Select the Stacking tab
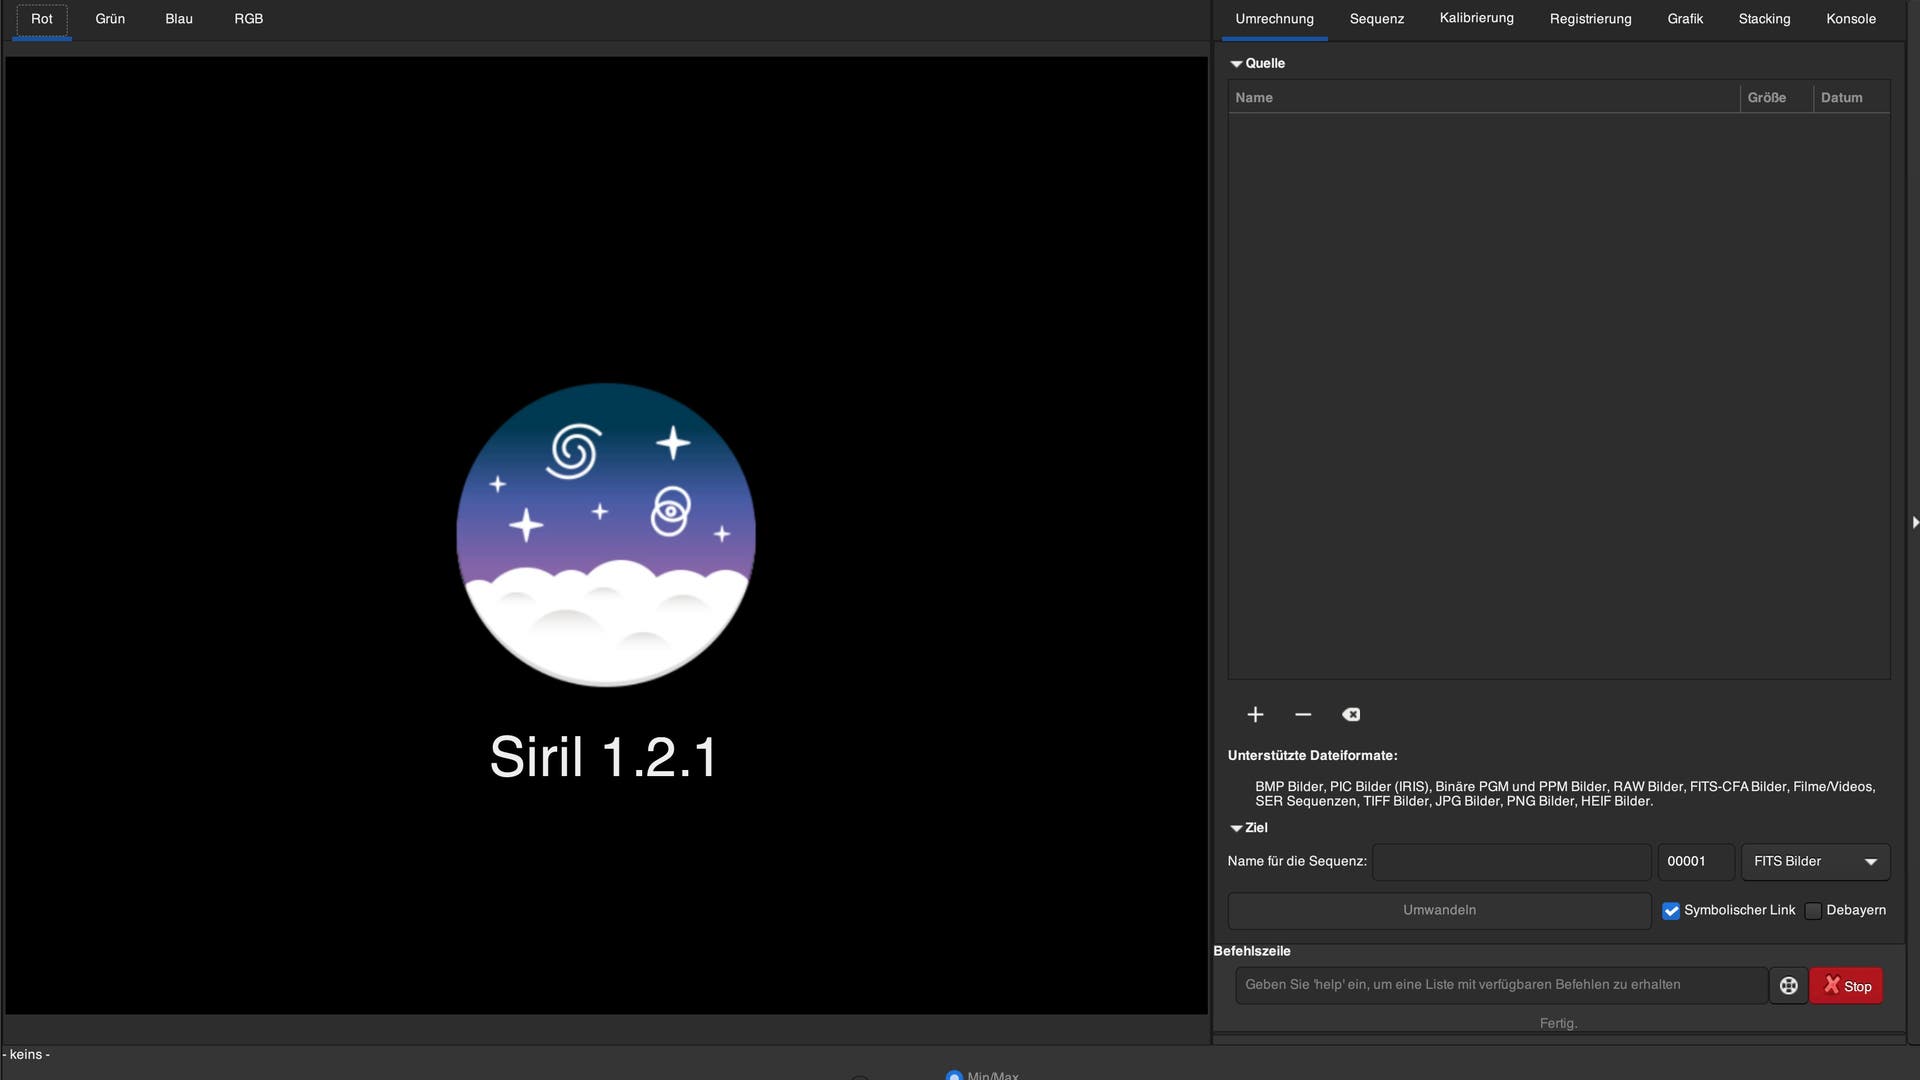Viewport: 1920px width, 1080px height. click(x=1764, y=20)
